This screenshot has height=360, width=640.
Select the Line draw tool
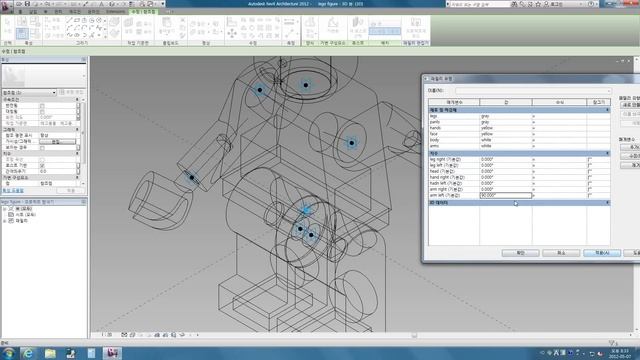[69, 20]
